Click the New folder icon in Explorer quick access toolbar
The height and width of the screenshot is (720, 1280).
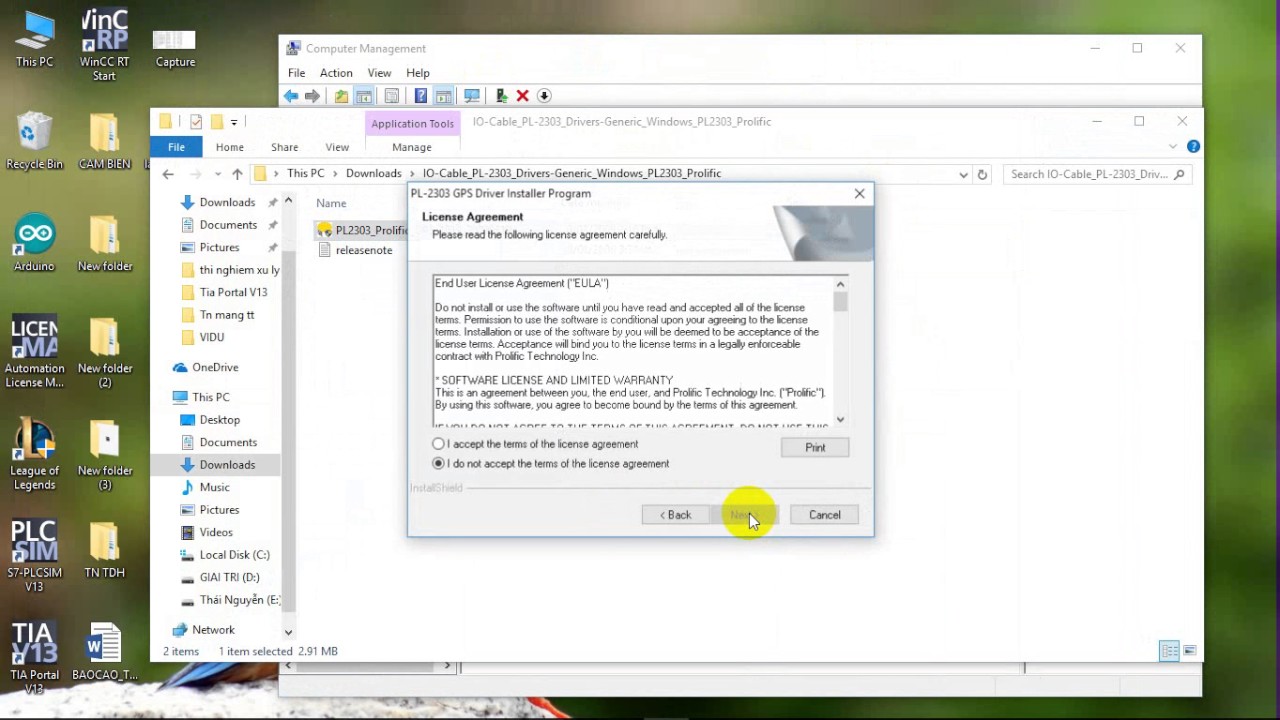[216, 122]
